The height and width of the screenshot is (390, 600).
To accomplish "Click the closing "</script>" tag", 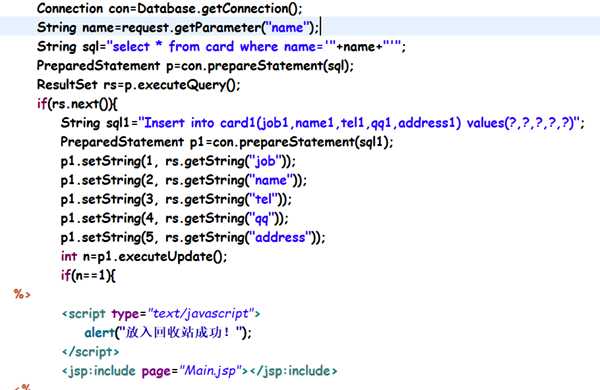I will pos(91,352).
